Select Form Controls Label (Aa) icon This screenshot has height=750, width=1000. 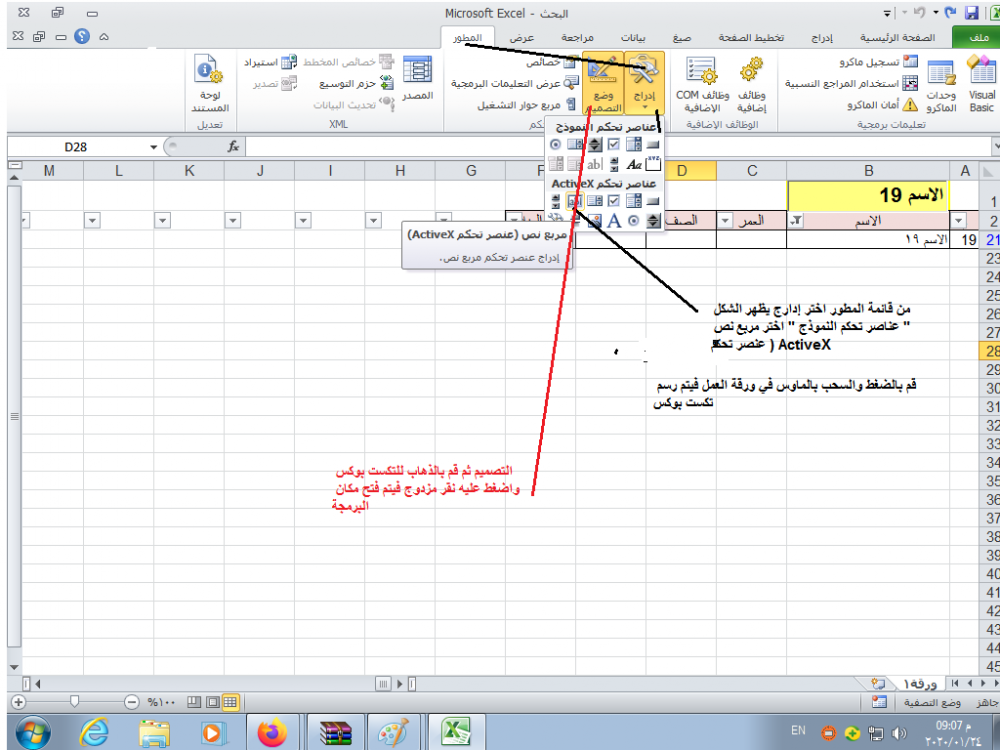633,164
